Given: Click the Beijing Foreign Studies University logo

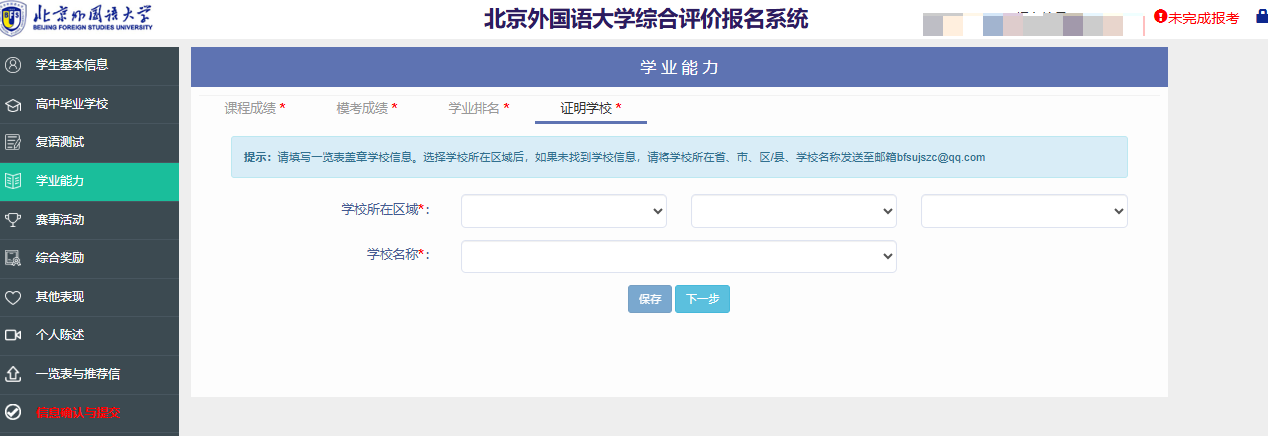Looking at the screenshot, I should pyautogui.click(x=78, y=19).
